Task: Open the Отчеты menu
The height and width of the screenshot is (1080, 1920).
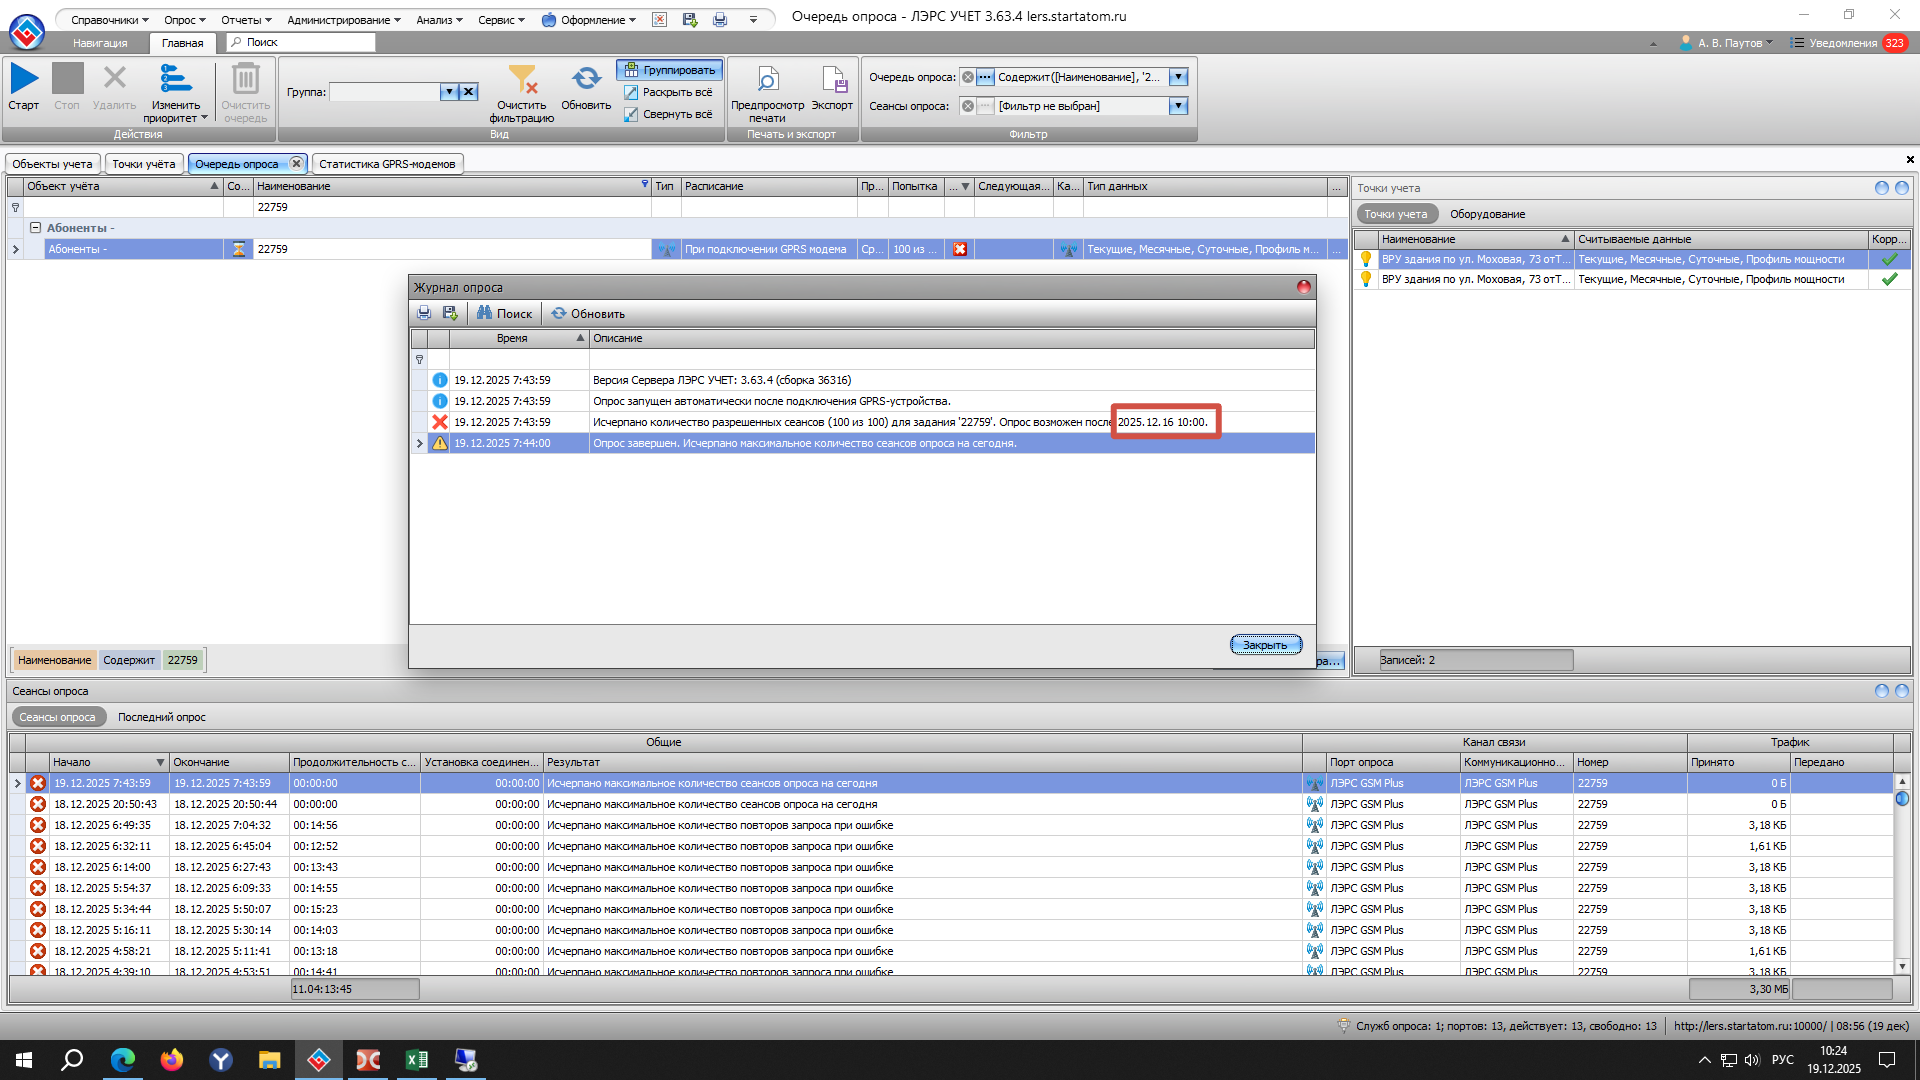Action: (245, 20)
